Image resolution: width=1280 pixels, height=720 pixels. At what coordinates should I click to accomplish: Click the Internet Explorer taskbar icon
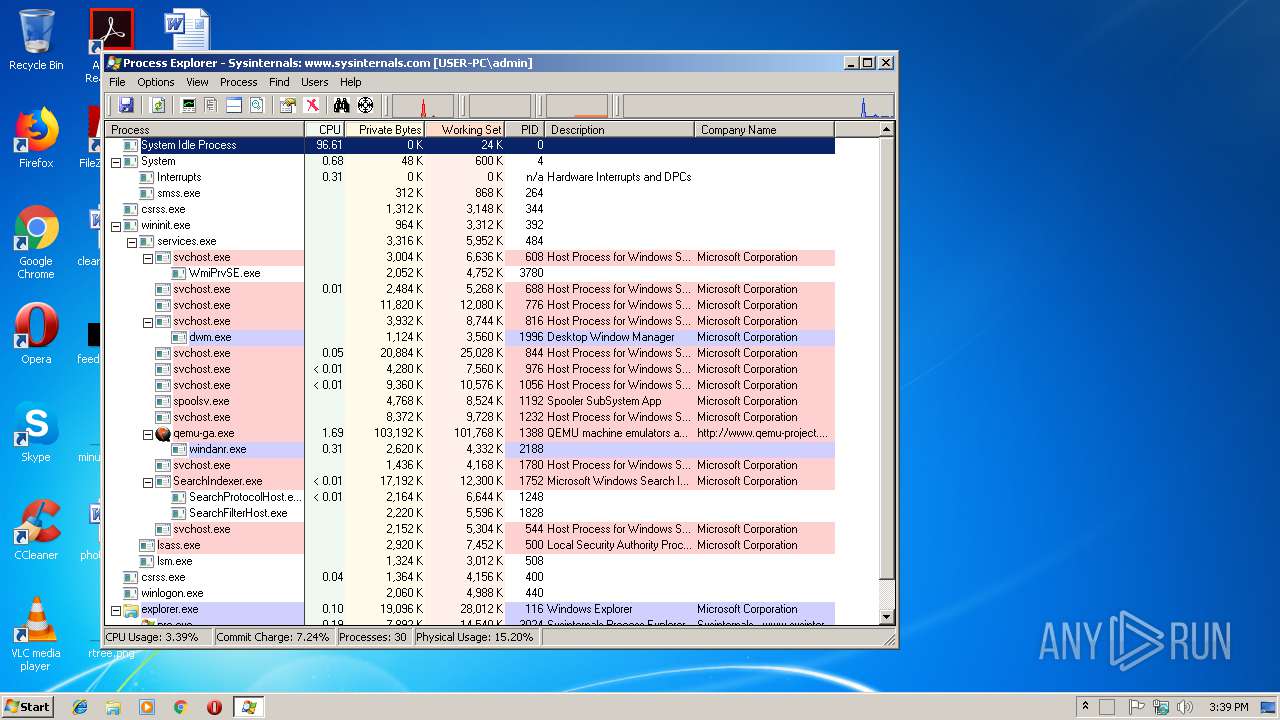(80, 707)
